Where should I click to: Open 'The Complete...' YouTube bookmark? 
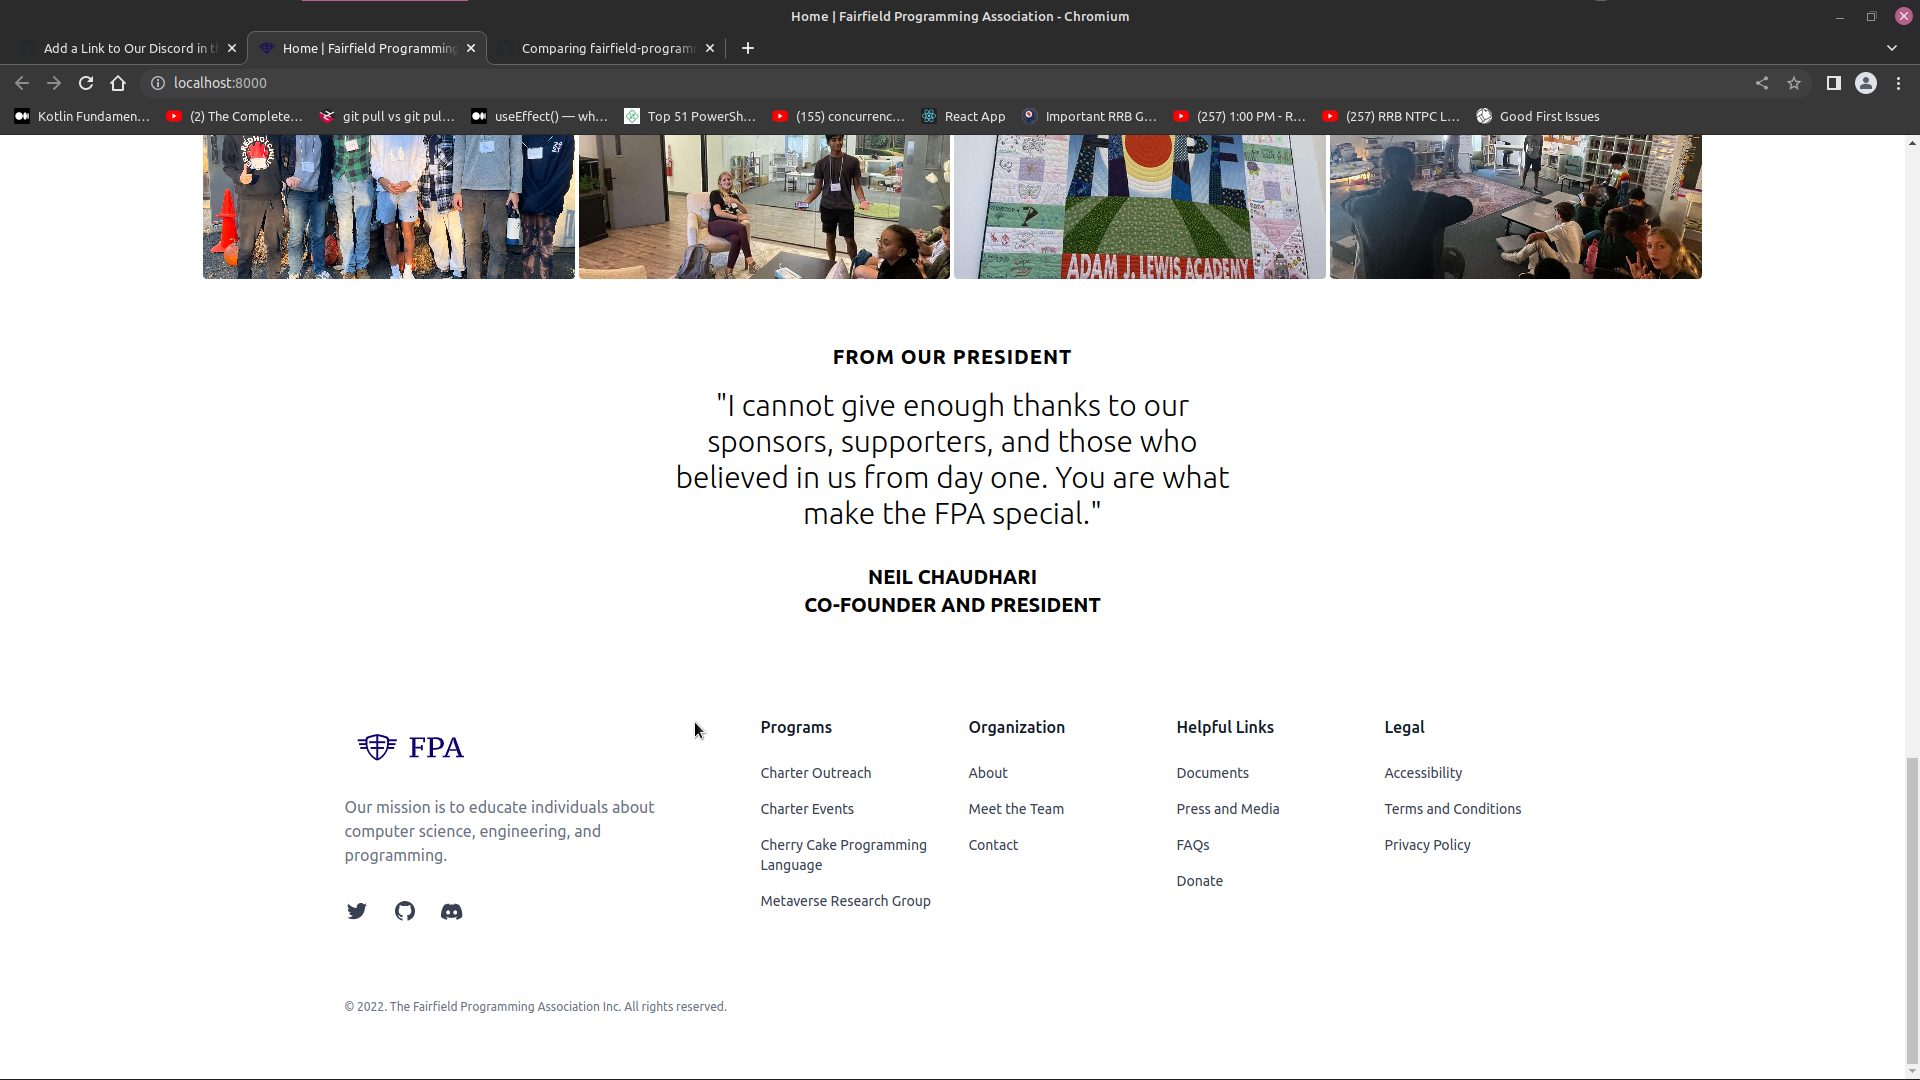[x=234, y=116]
